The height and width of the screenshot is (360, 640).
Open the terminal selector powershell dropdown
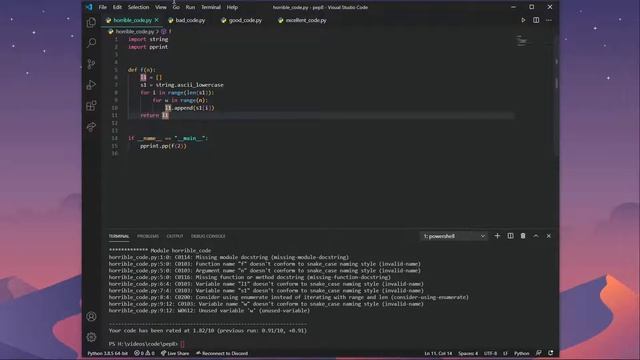pyautogui.click(x=454, y=236)
